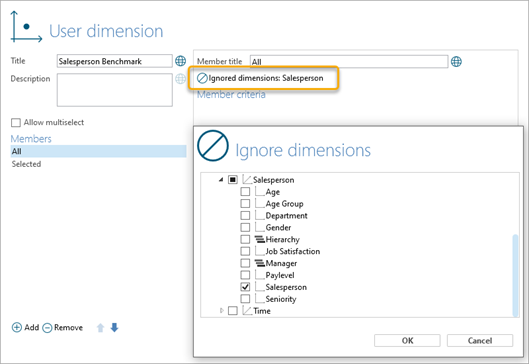This screenshot has height=364, width=529.
Task: Click the Member criteria heading
Action: tap(231, 94)
